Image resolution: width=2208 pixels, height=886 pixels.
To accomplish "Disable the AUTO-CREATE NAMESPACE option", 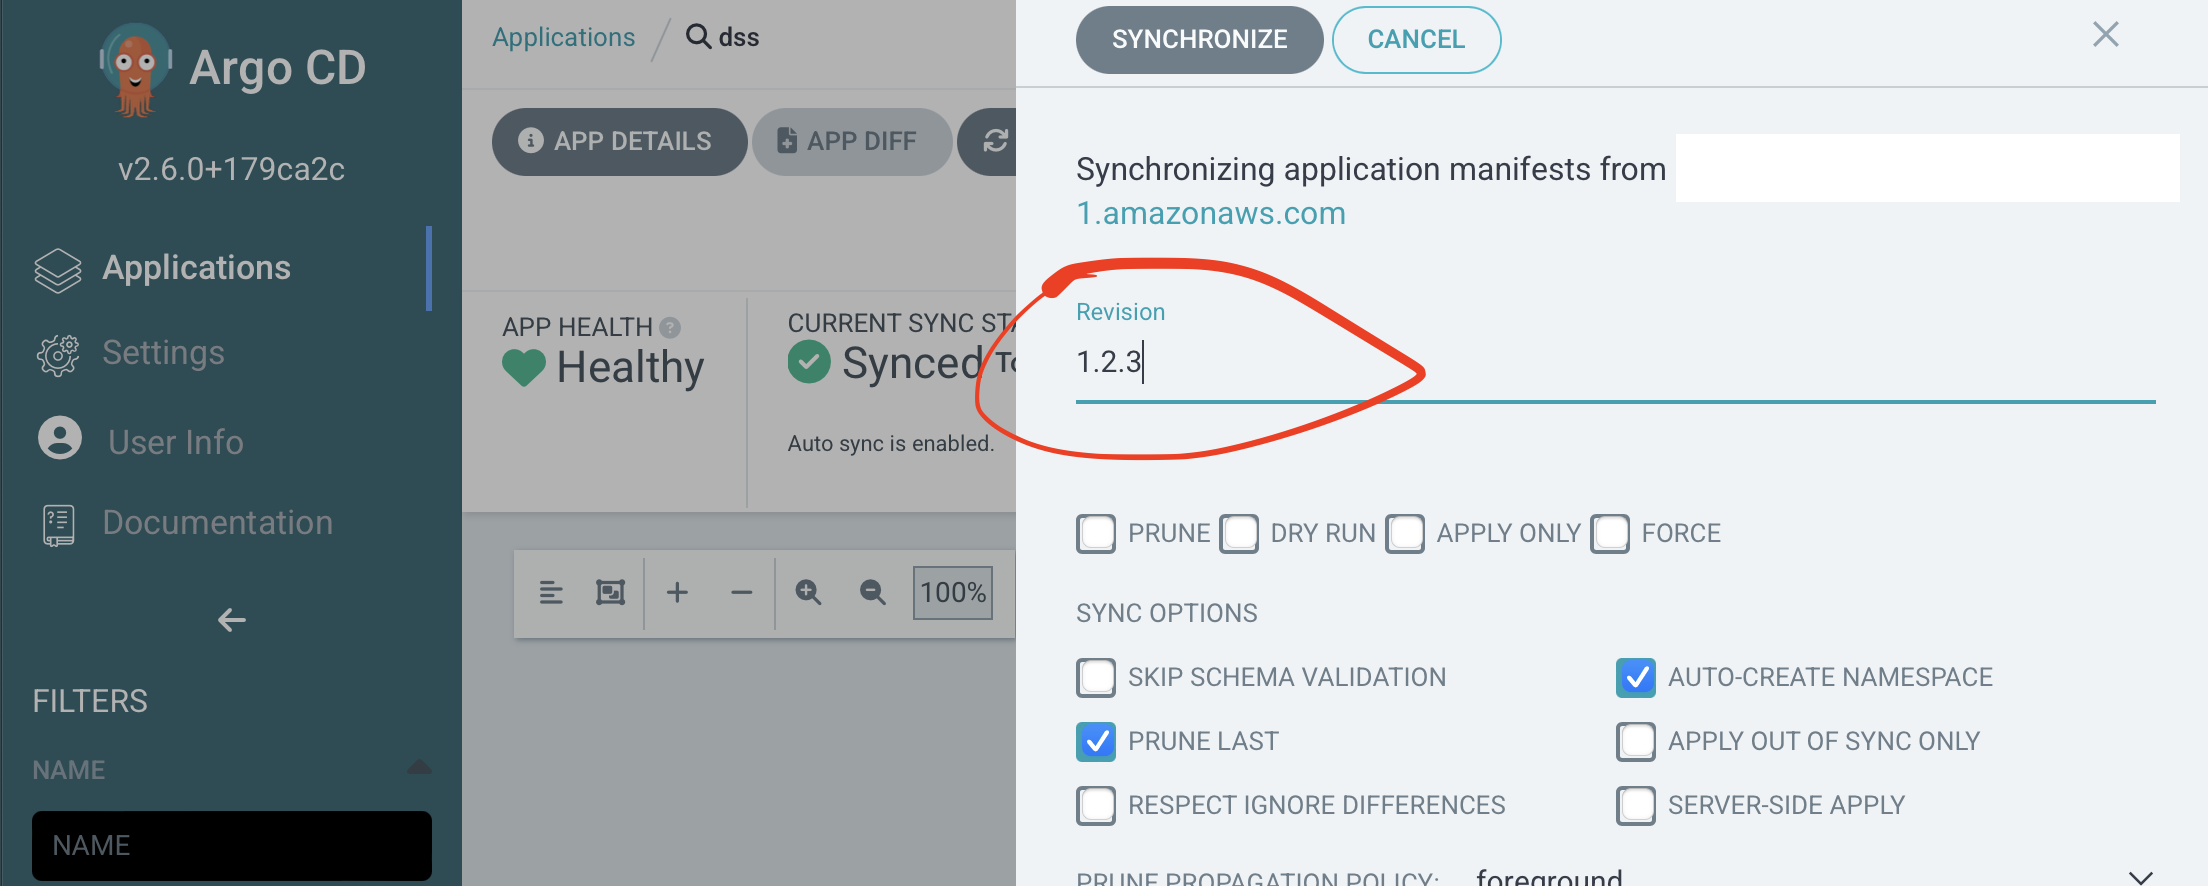I will (1636, 677).
